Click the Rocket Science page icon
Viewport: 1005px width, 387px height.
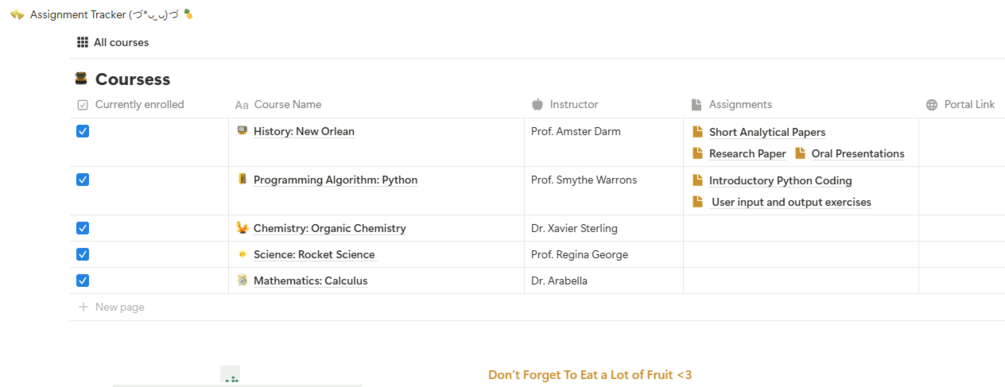tap(242, 254)
